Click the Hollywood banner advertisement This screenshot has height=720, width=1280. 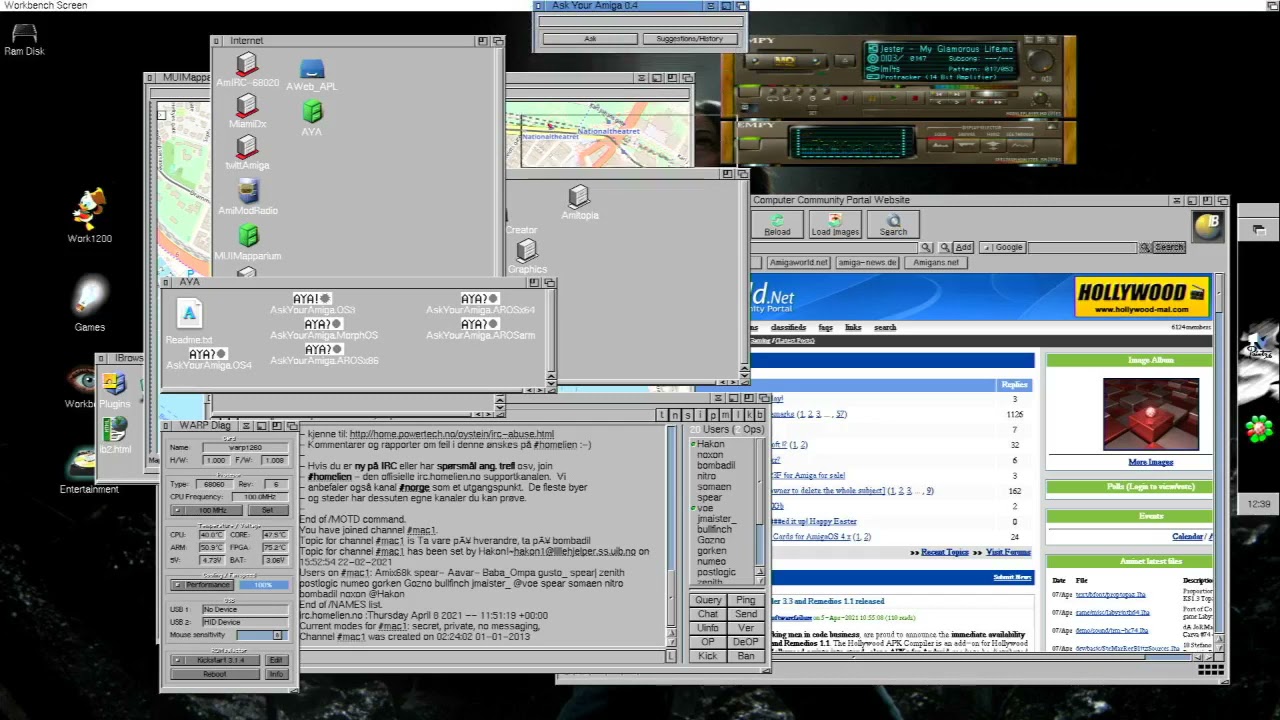click(x=1142, y=298)
